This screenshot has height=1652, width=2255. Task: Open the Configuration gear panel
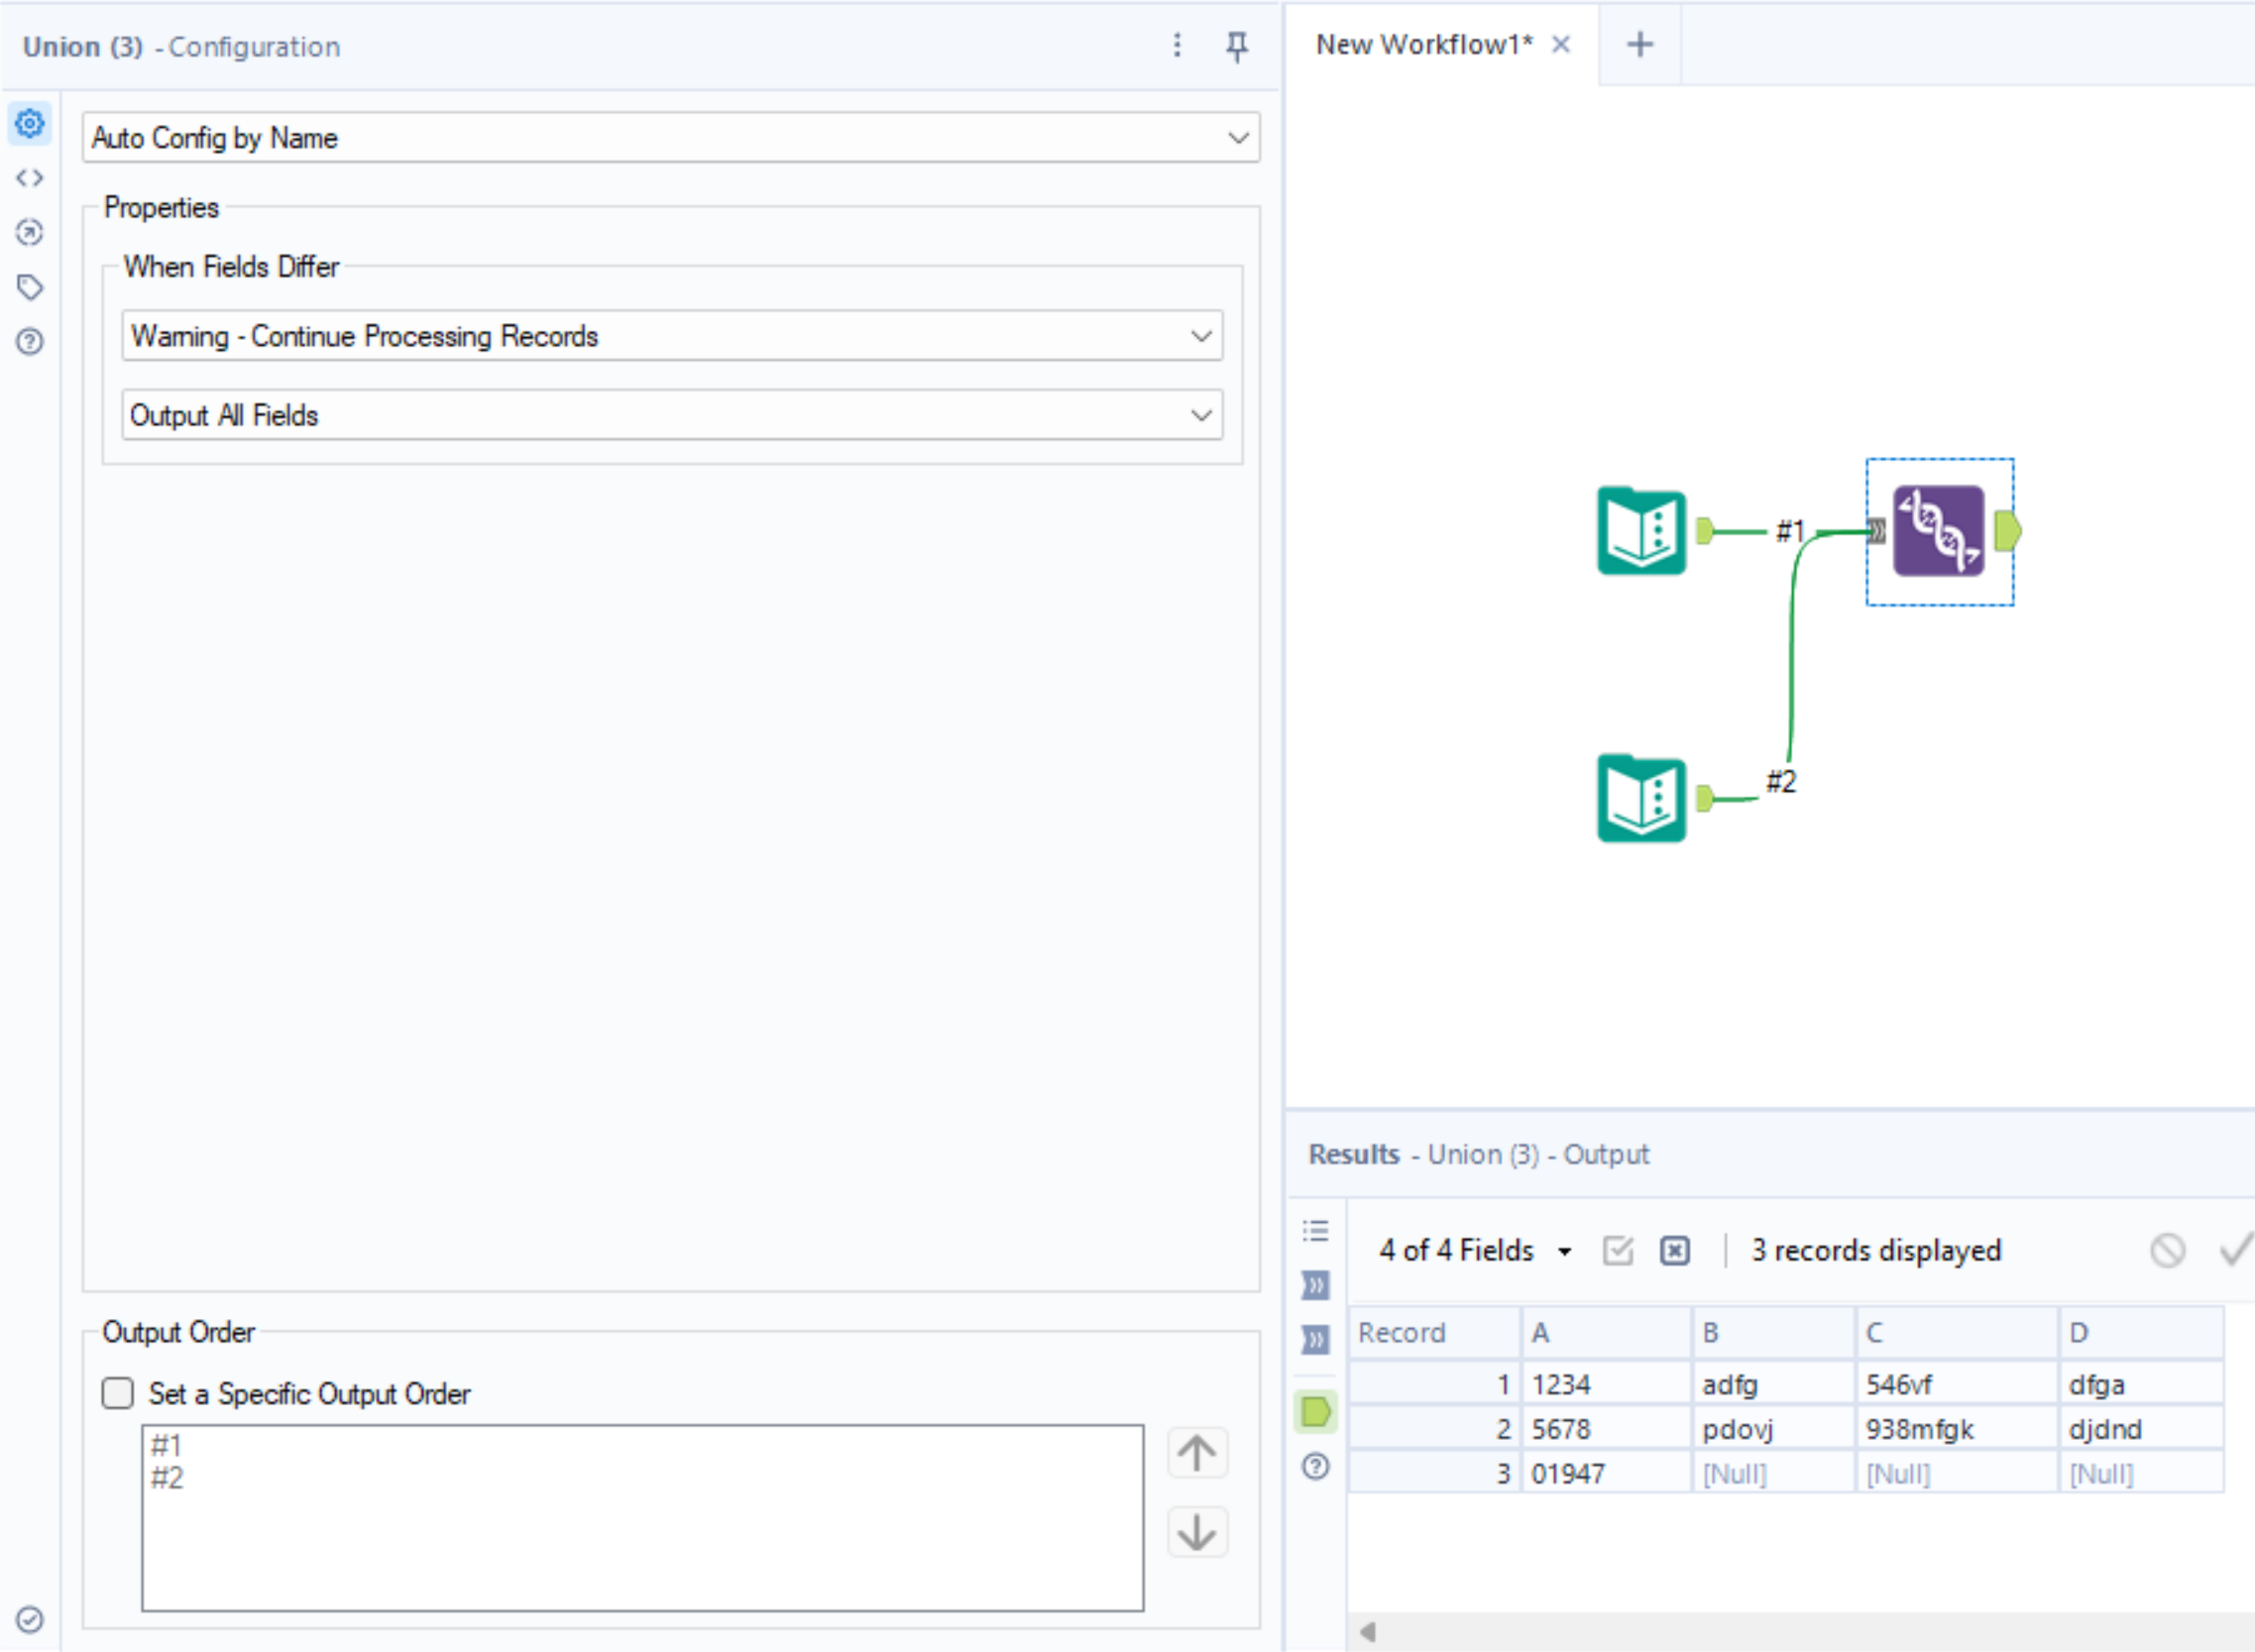(29, 123)
